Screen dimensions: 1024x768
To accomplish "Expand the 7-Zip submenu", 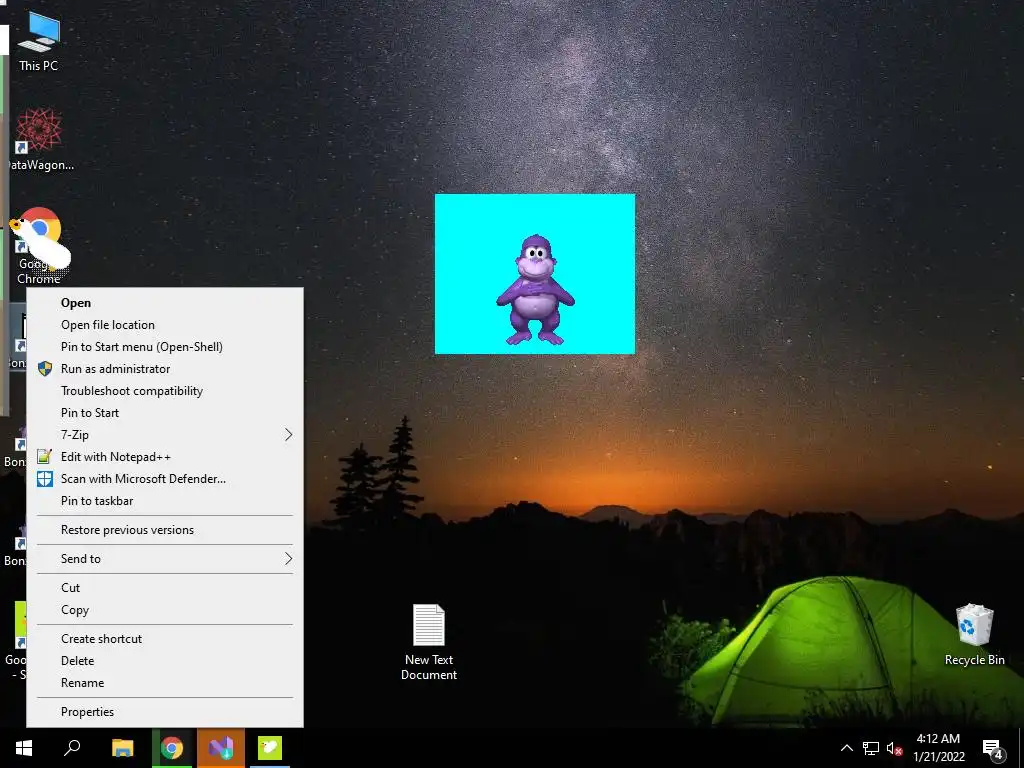I will coord(165,435).
